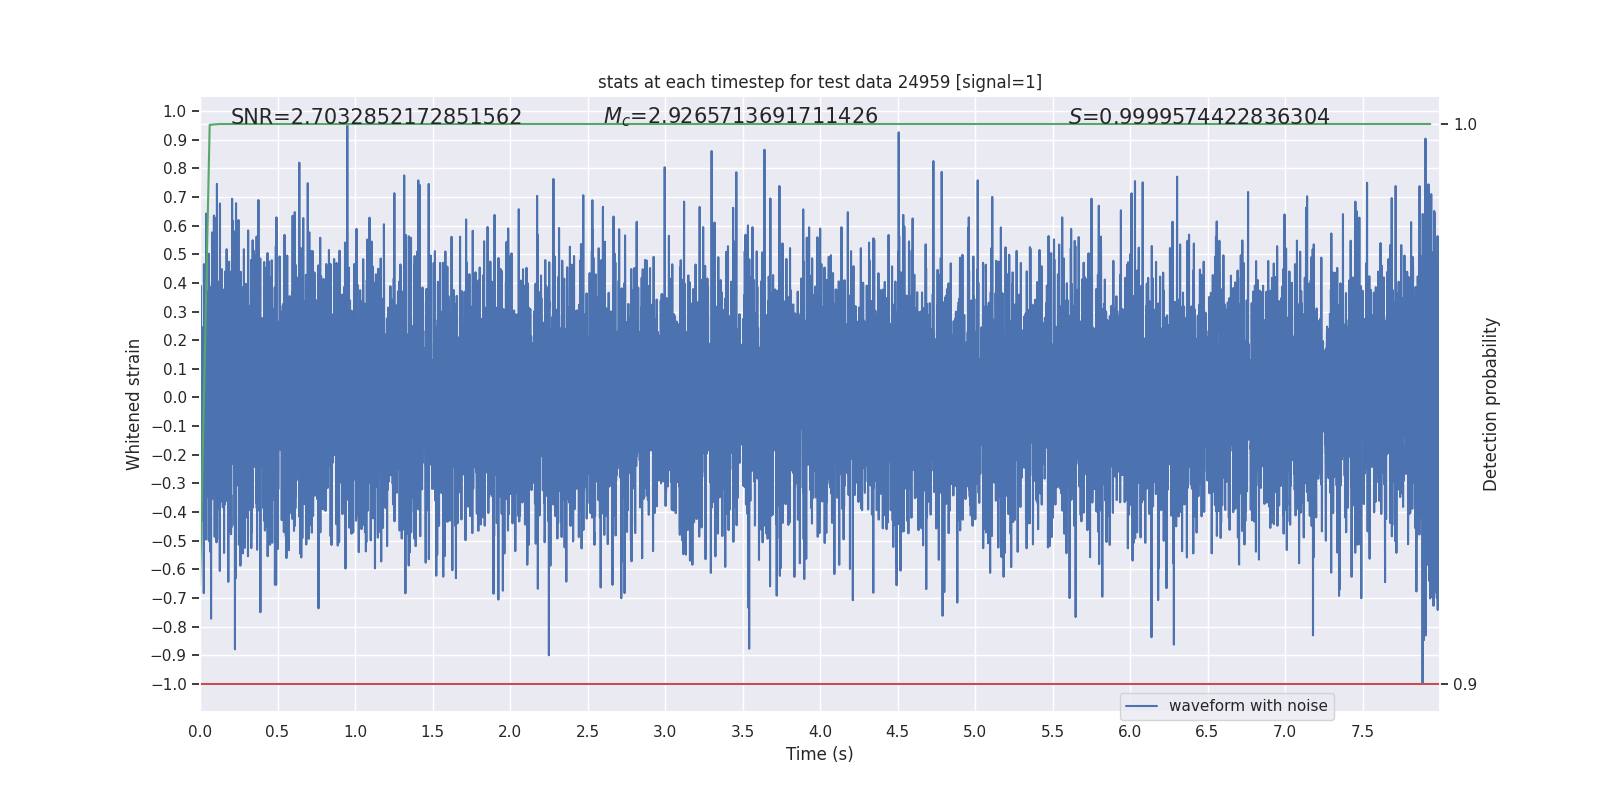Select the time axis tick label 2.5

pos(587,731)
